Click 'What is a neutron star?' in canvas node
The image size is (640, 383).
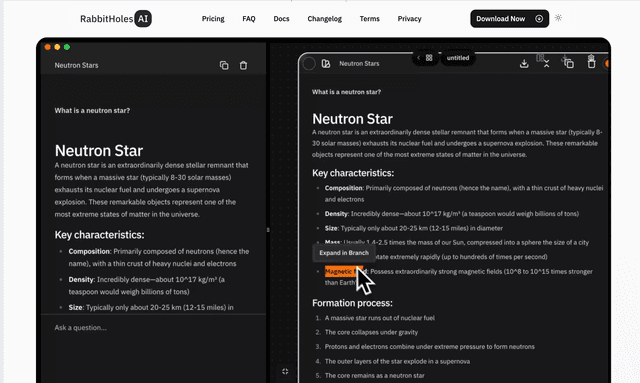click(346, 92)
